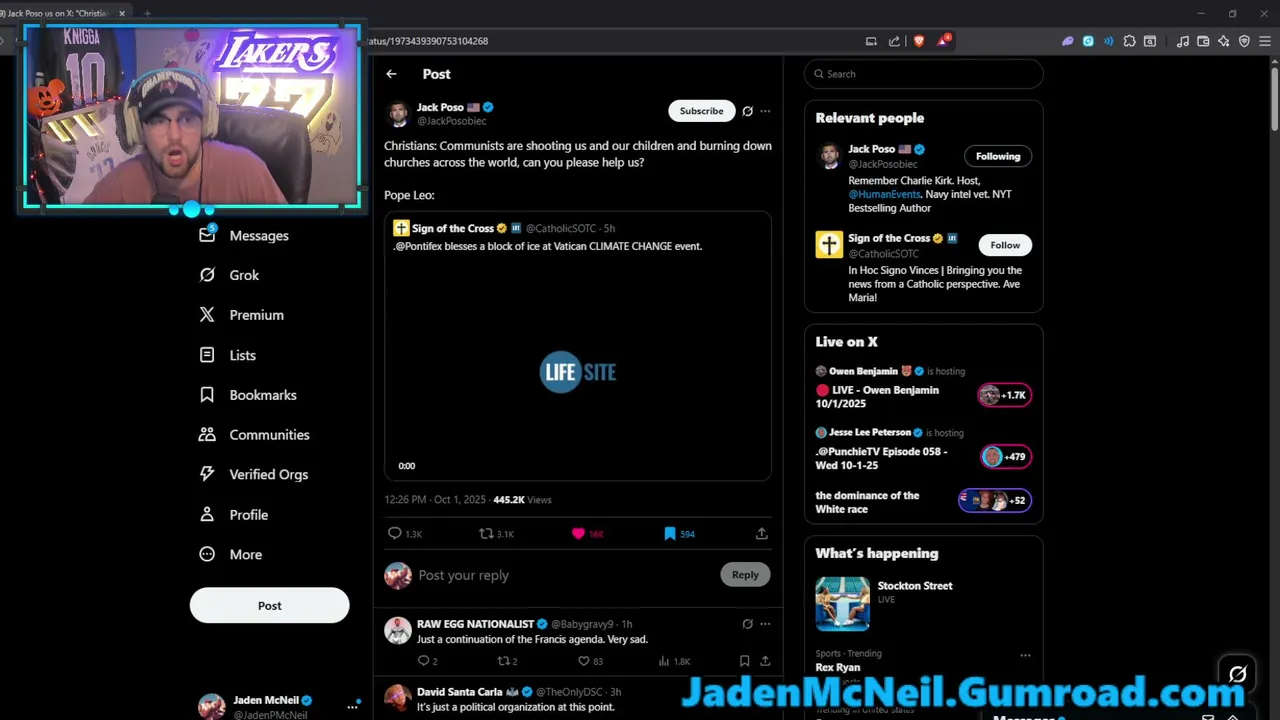Open the dominance of the White race space
Image resolution: width=1280 pixels, height=720 pixels.
[x=867, y=502]
